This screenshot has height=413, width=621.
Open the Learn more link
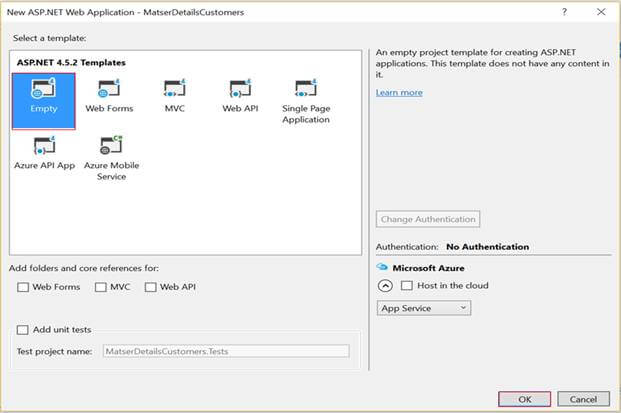[399, 93]
